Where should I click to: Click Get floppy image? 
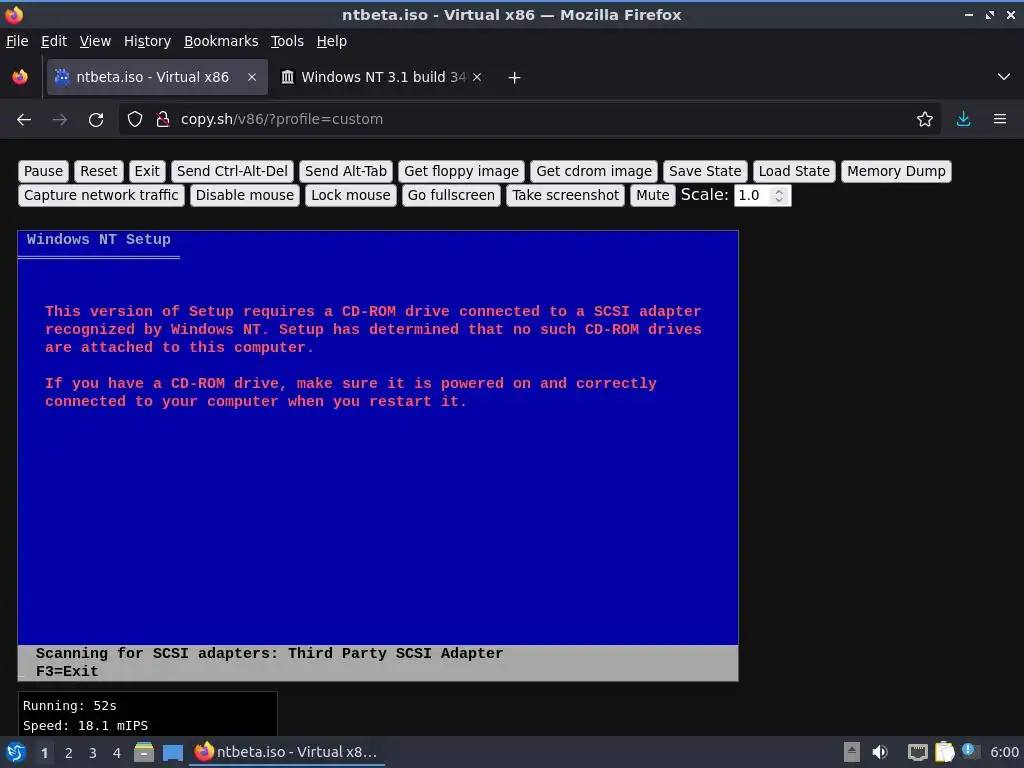coord(461,171)
